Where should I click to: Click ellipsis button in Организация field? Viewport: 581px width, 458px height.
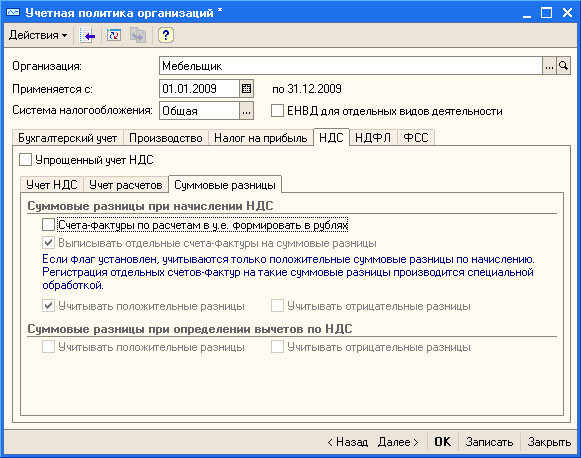coord(549,66)
